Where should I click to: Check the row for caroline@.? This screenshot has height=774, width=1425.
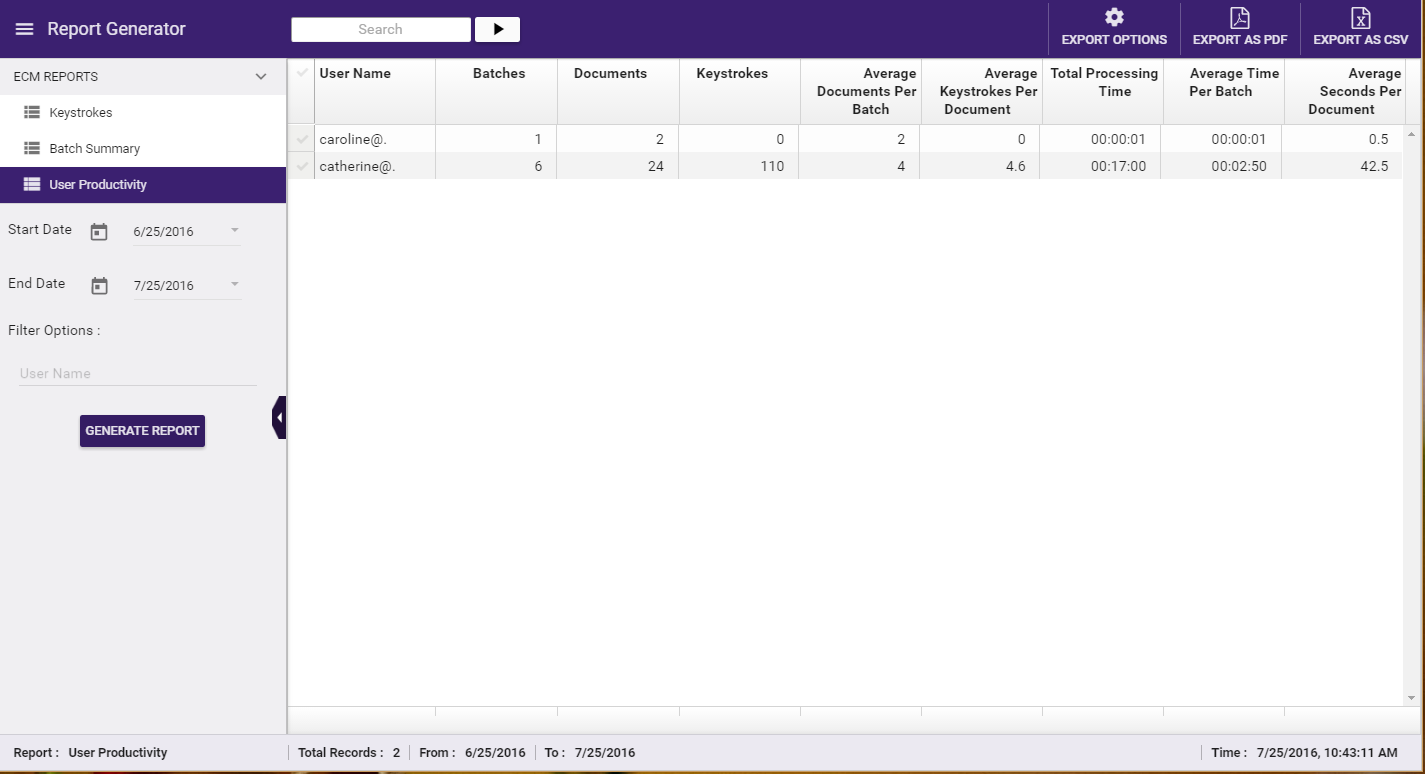[x=302, y=139]
